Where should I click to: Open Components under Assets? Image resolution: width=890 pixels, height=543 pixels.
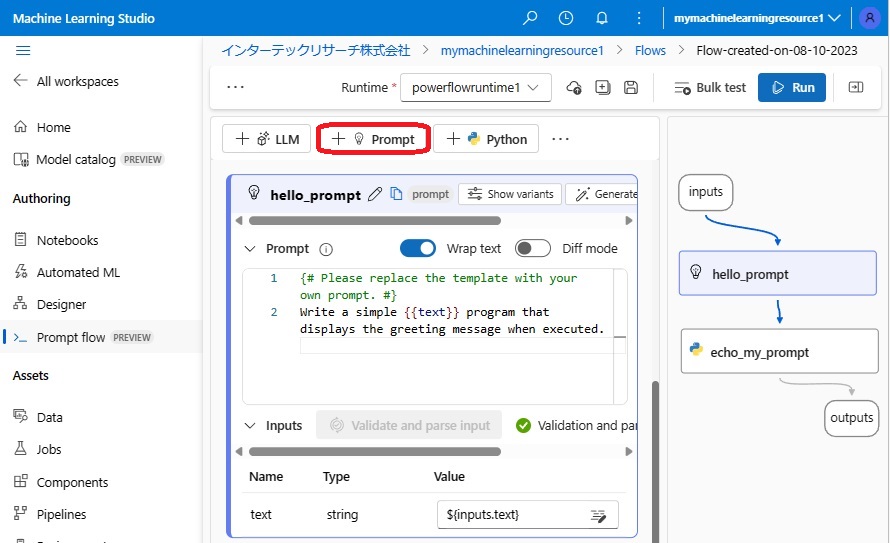pos(61,482)
